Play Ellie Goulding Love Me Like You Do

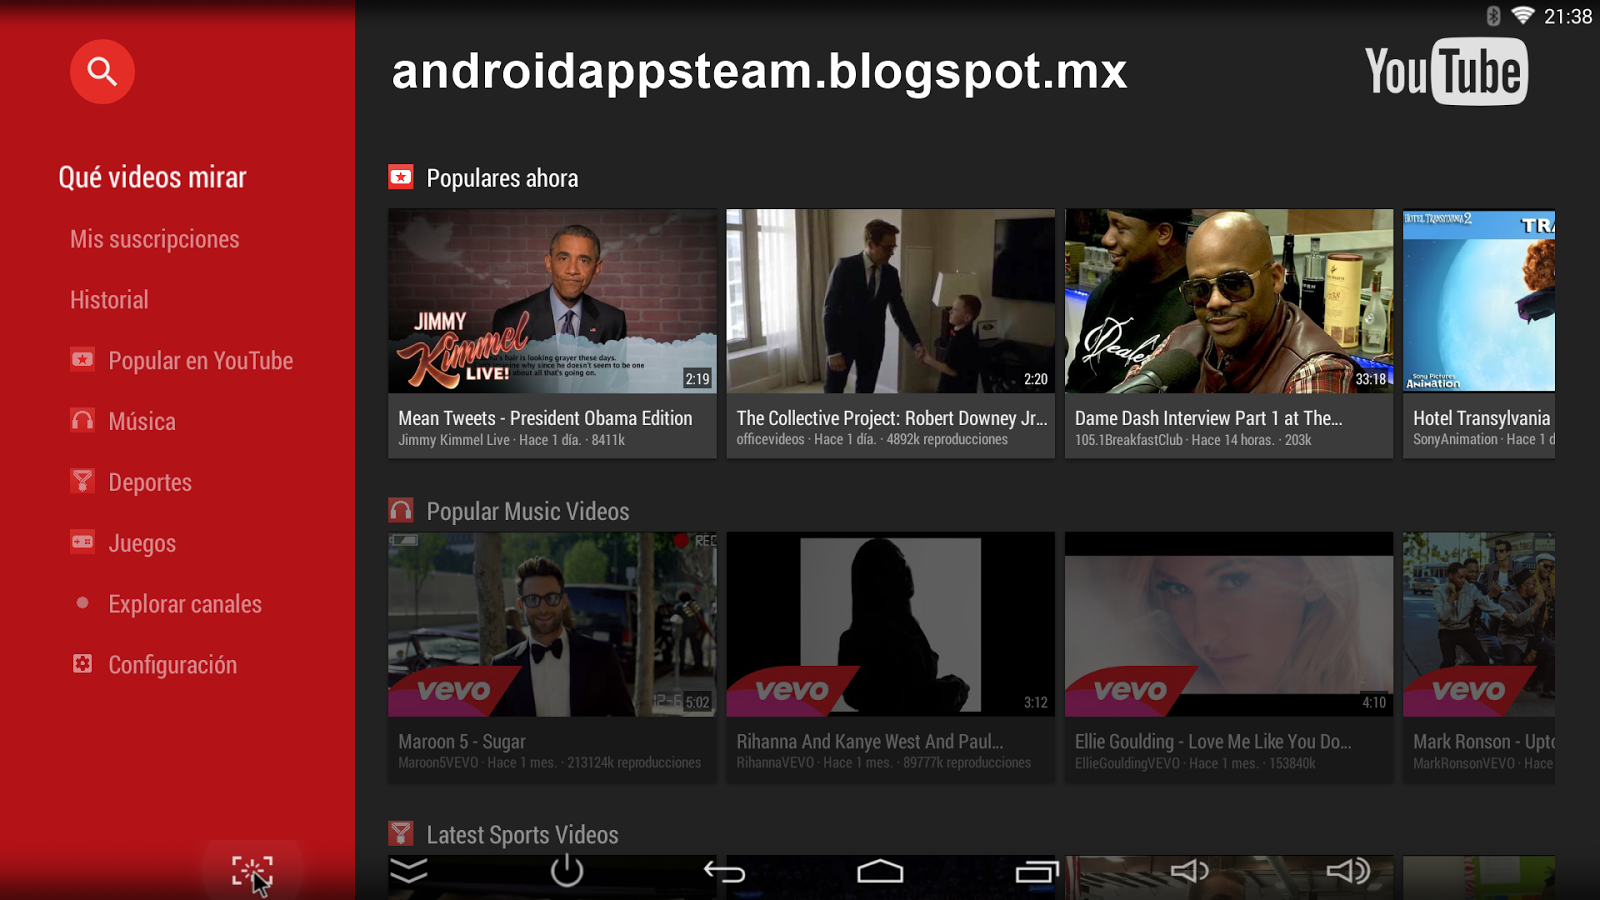[x=1229, y=624]
